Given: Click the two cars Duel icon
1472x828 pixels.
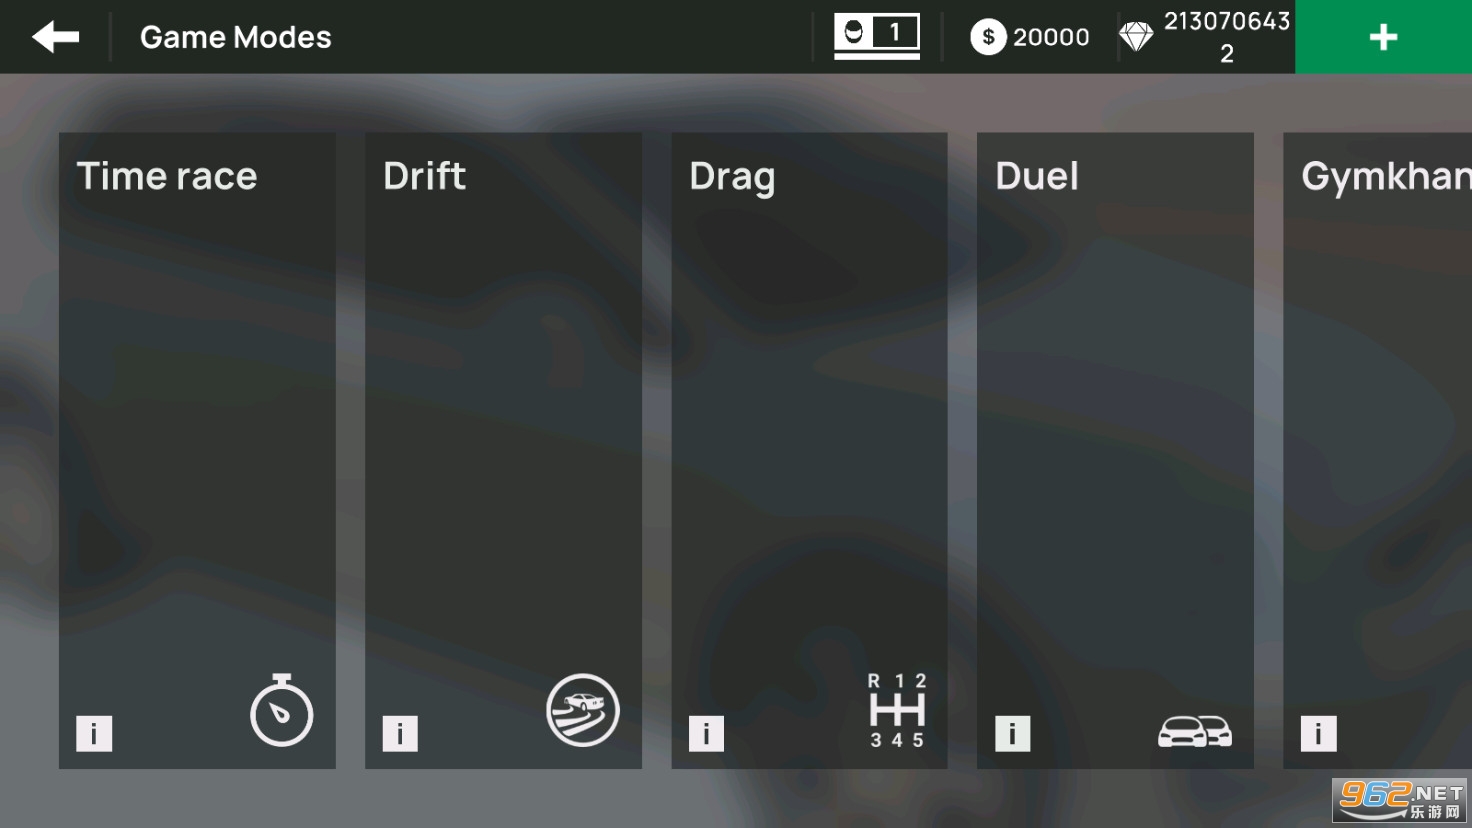Looking at the screenshot, I should click(1195, 732).
